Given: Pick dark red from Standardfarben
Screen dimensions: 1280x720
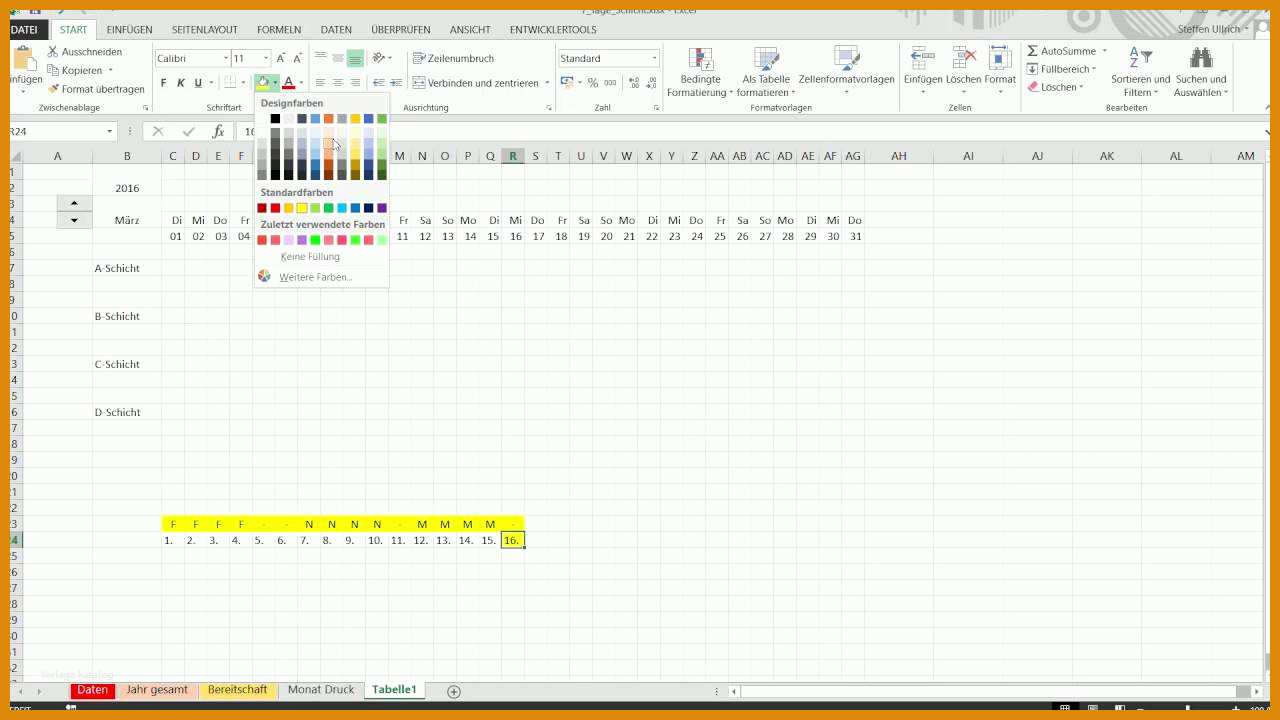Looking at the screenshot, I should point(262,208).
